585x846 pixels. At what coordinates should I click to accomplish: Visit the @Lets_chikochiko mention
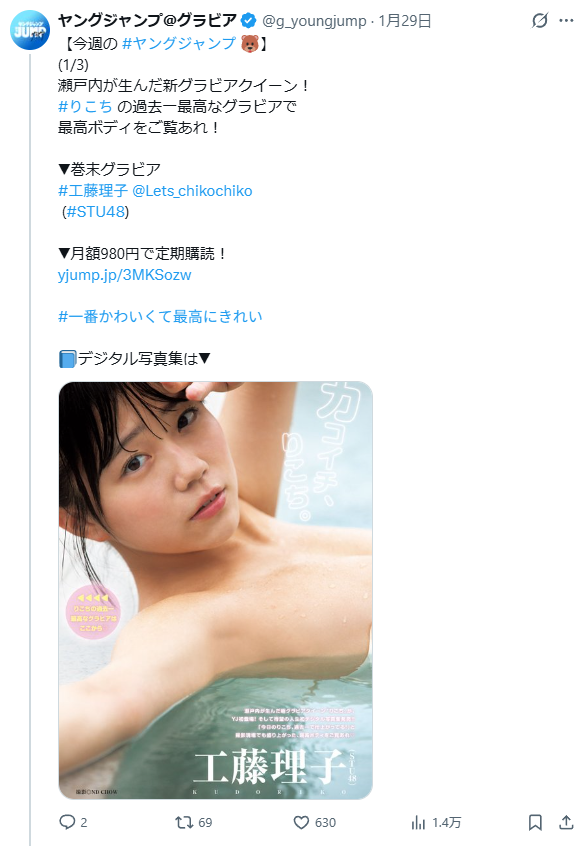(192, 190)
